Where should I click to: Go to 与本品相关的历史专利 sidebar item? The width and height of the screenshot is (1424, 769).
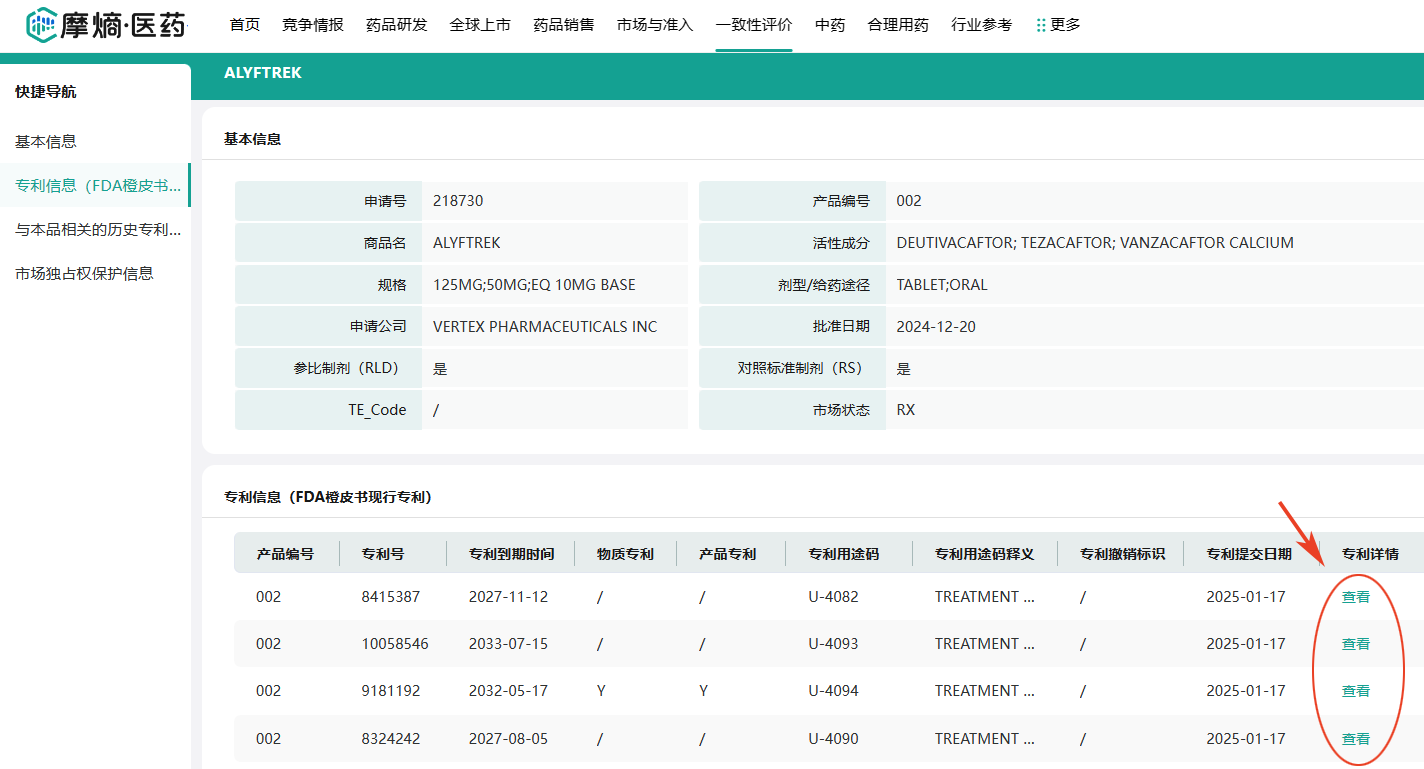pyautogui.click(x=98, y=230)
